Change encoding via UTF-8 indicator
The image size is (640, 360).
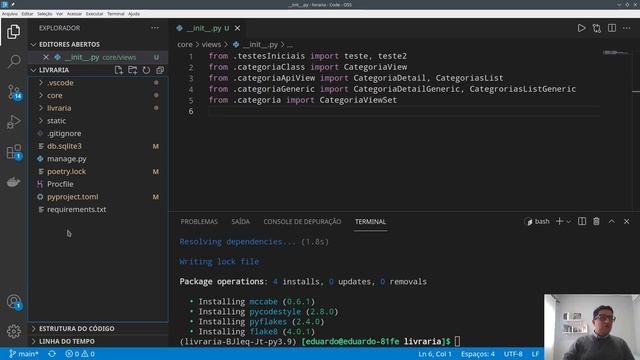[x=513, y=354]
